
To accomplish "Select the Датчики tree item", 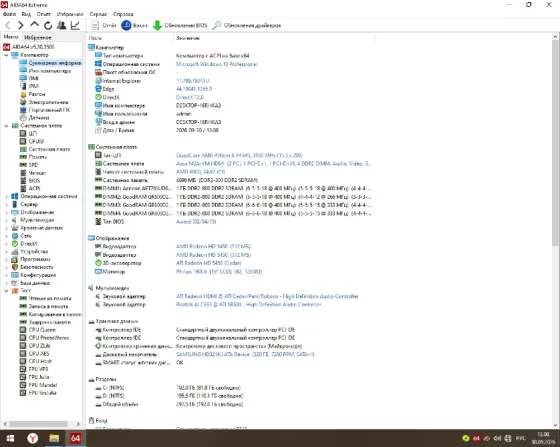I will coord(35,118).
